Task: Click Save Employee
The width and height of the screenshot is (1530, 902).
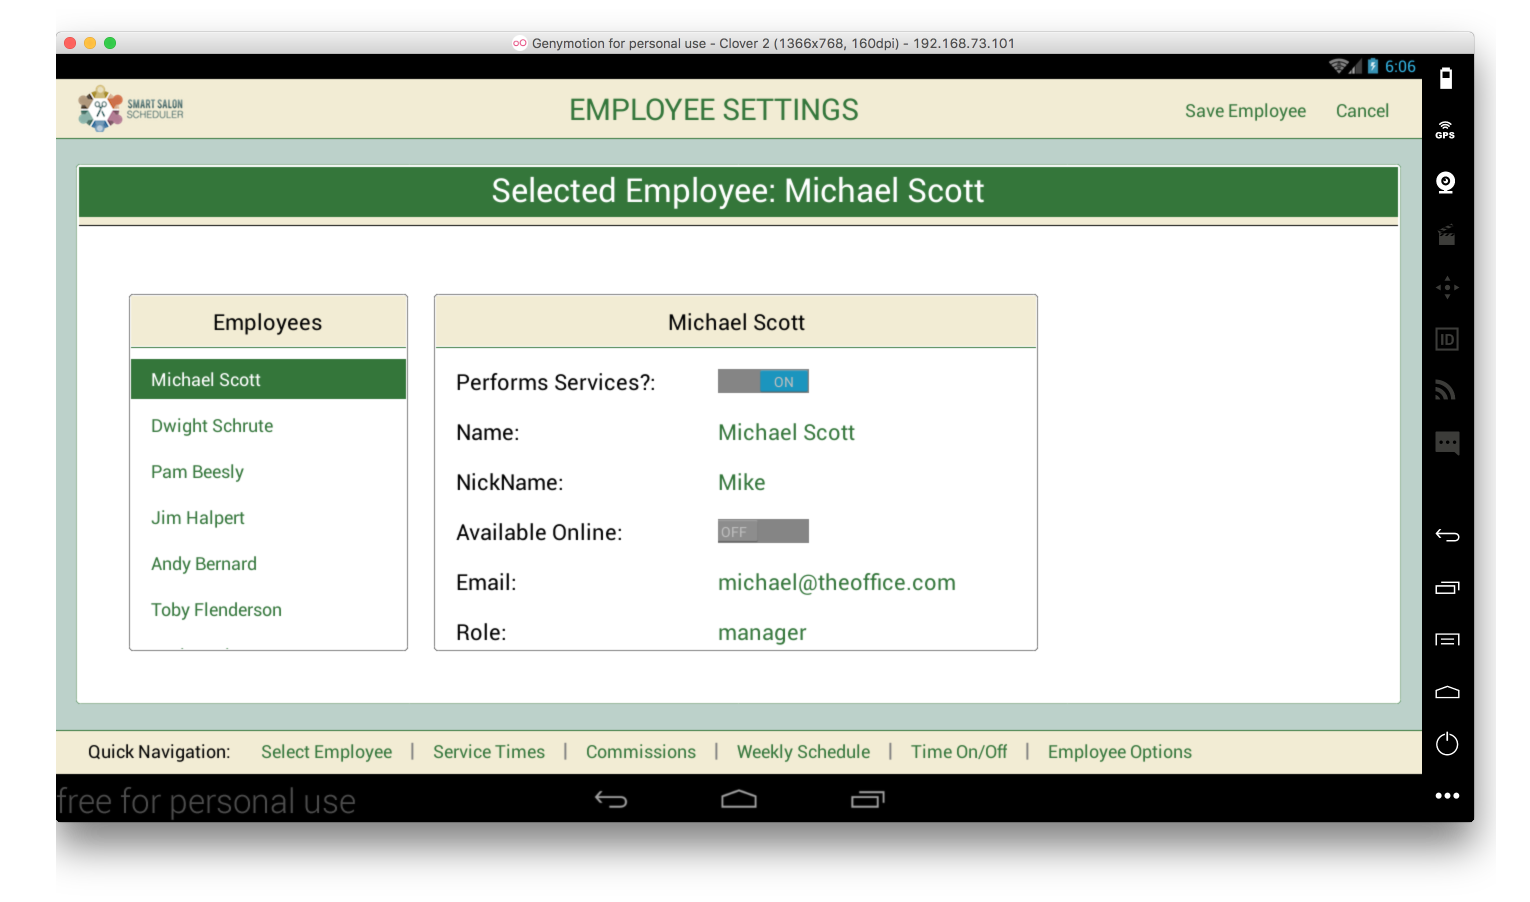Action: (x=1245, y=111)
